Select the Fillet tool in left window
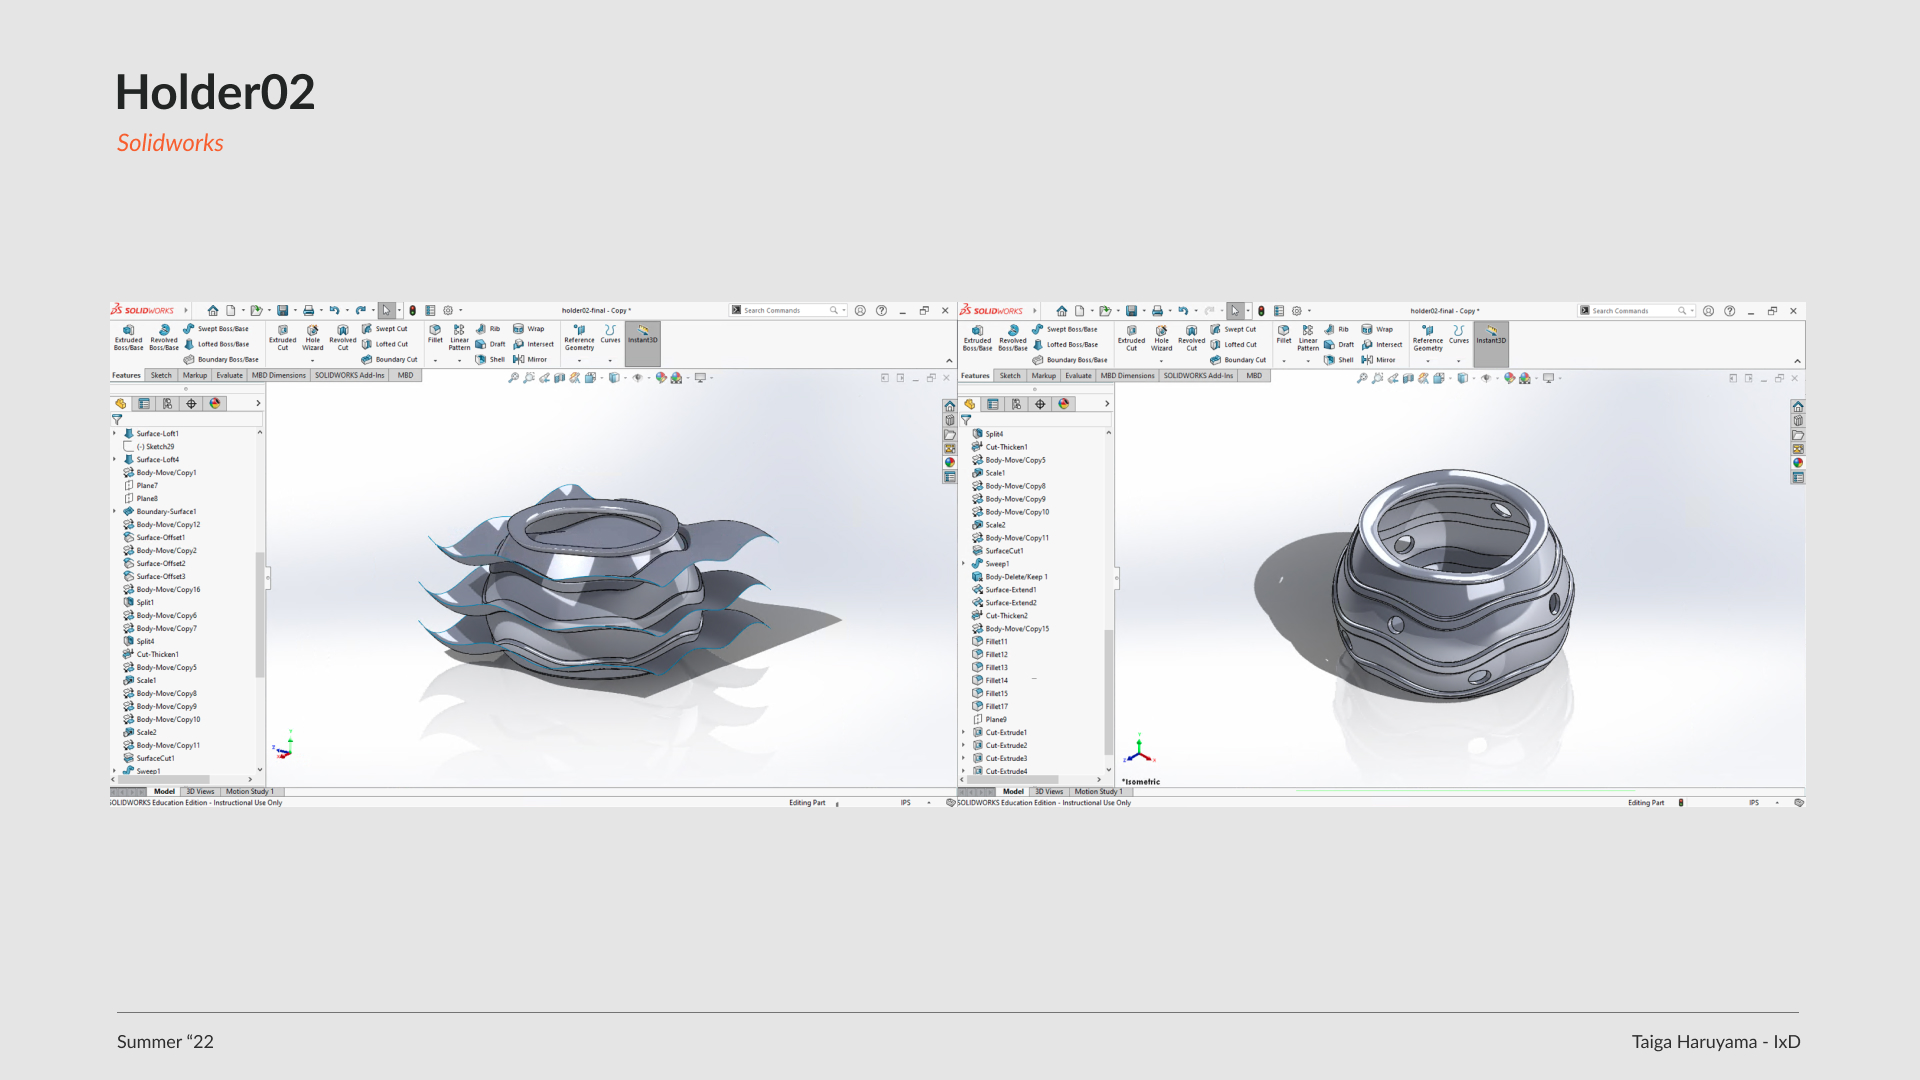Image resolution: width=1920 pixels, height=1080 pixels. (x=435, y=334)
